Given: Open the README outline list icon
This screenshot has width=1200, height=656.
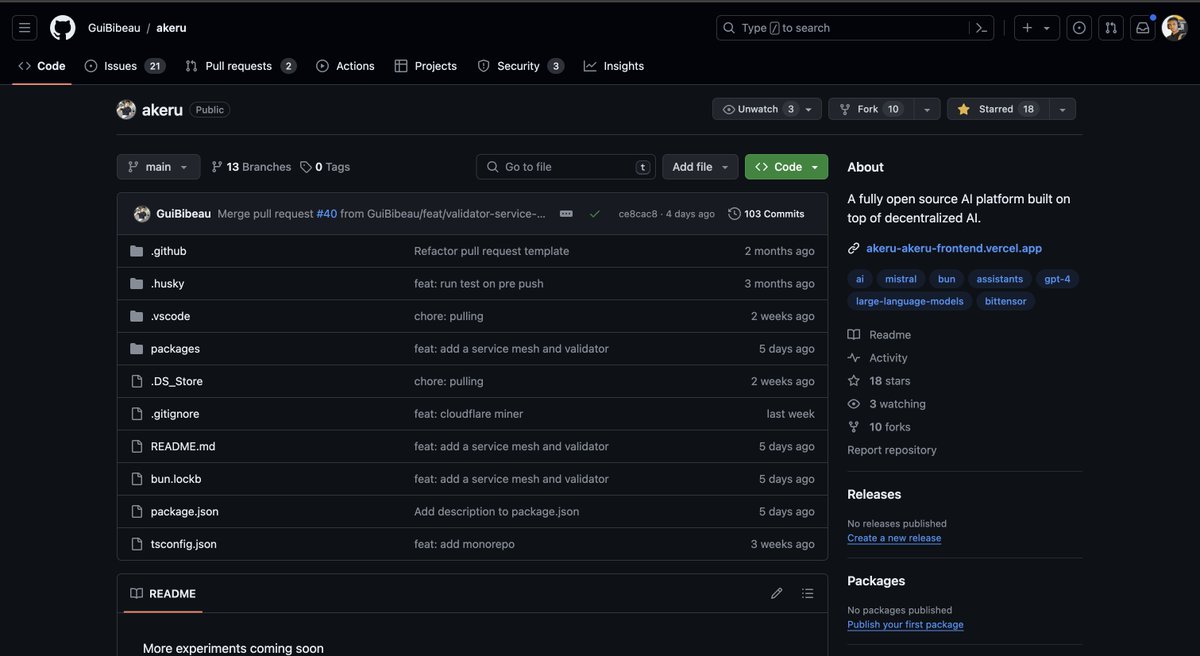Looking at the screenshot, I should tap(807, 594).
